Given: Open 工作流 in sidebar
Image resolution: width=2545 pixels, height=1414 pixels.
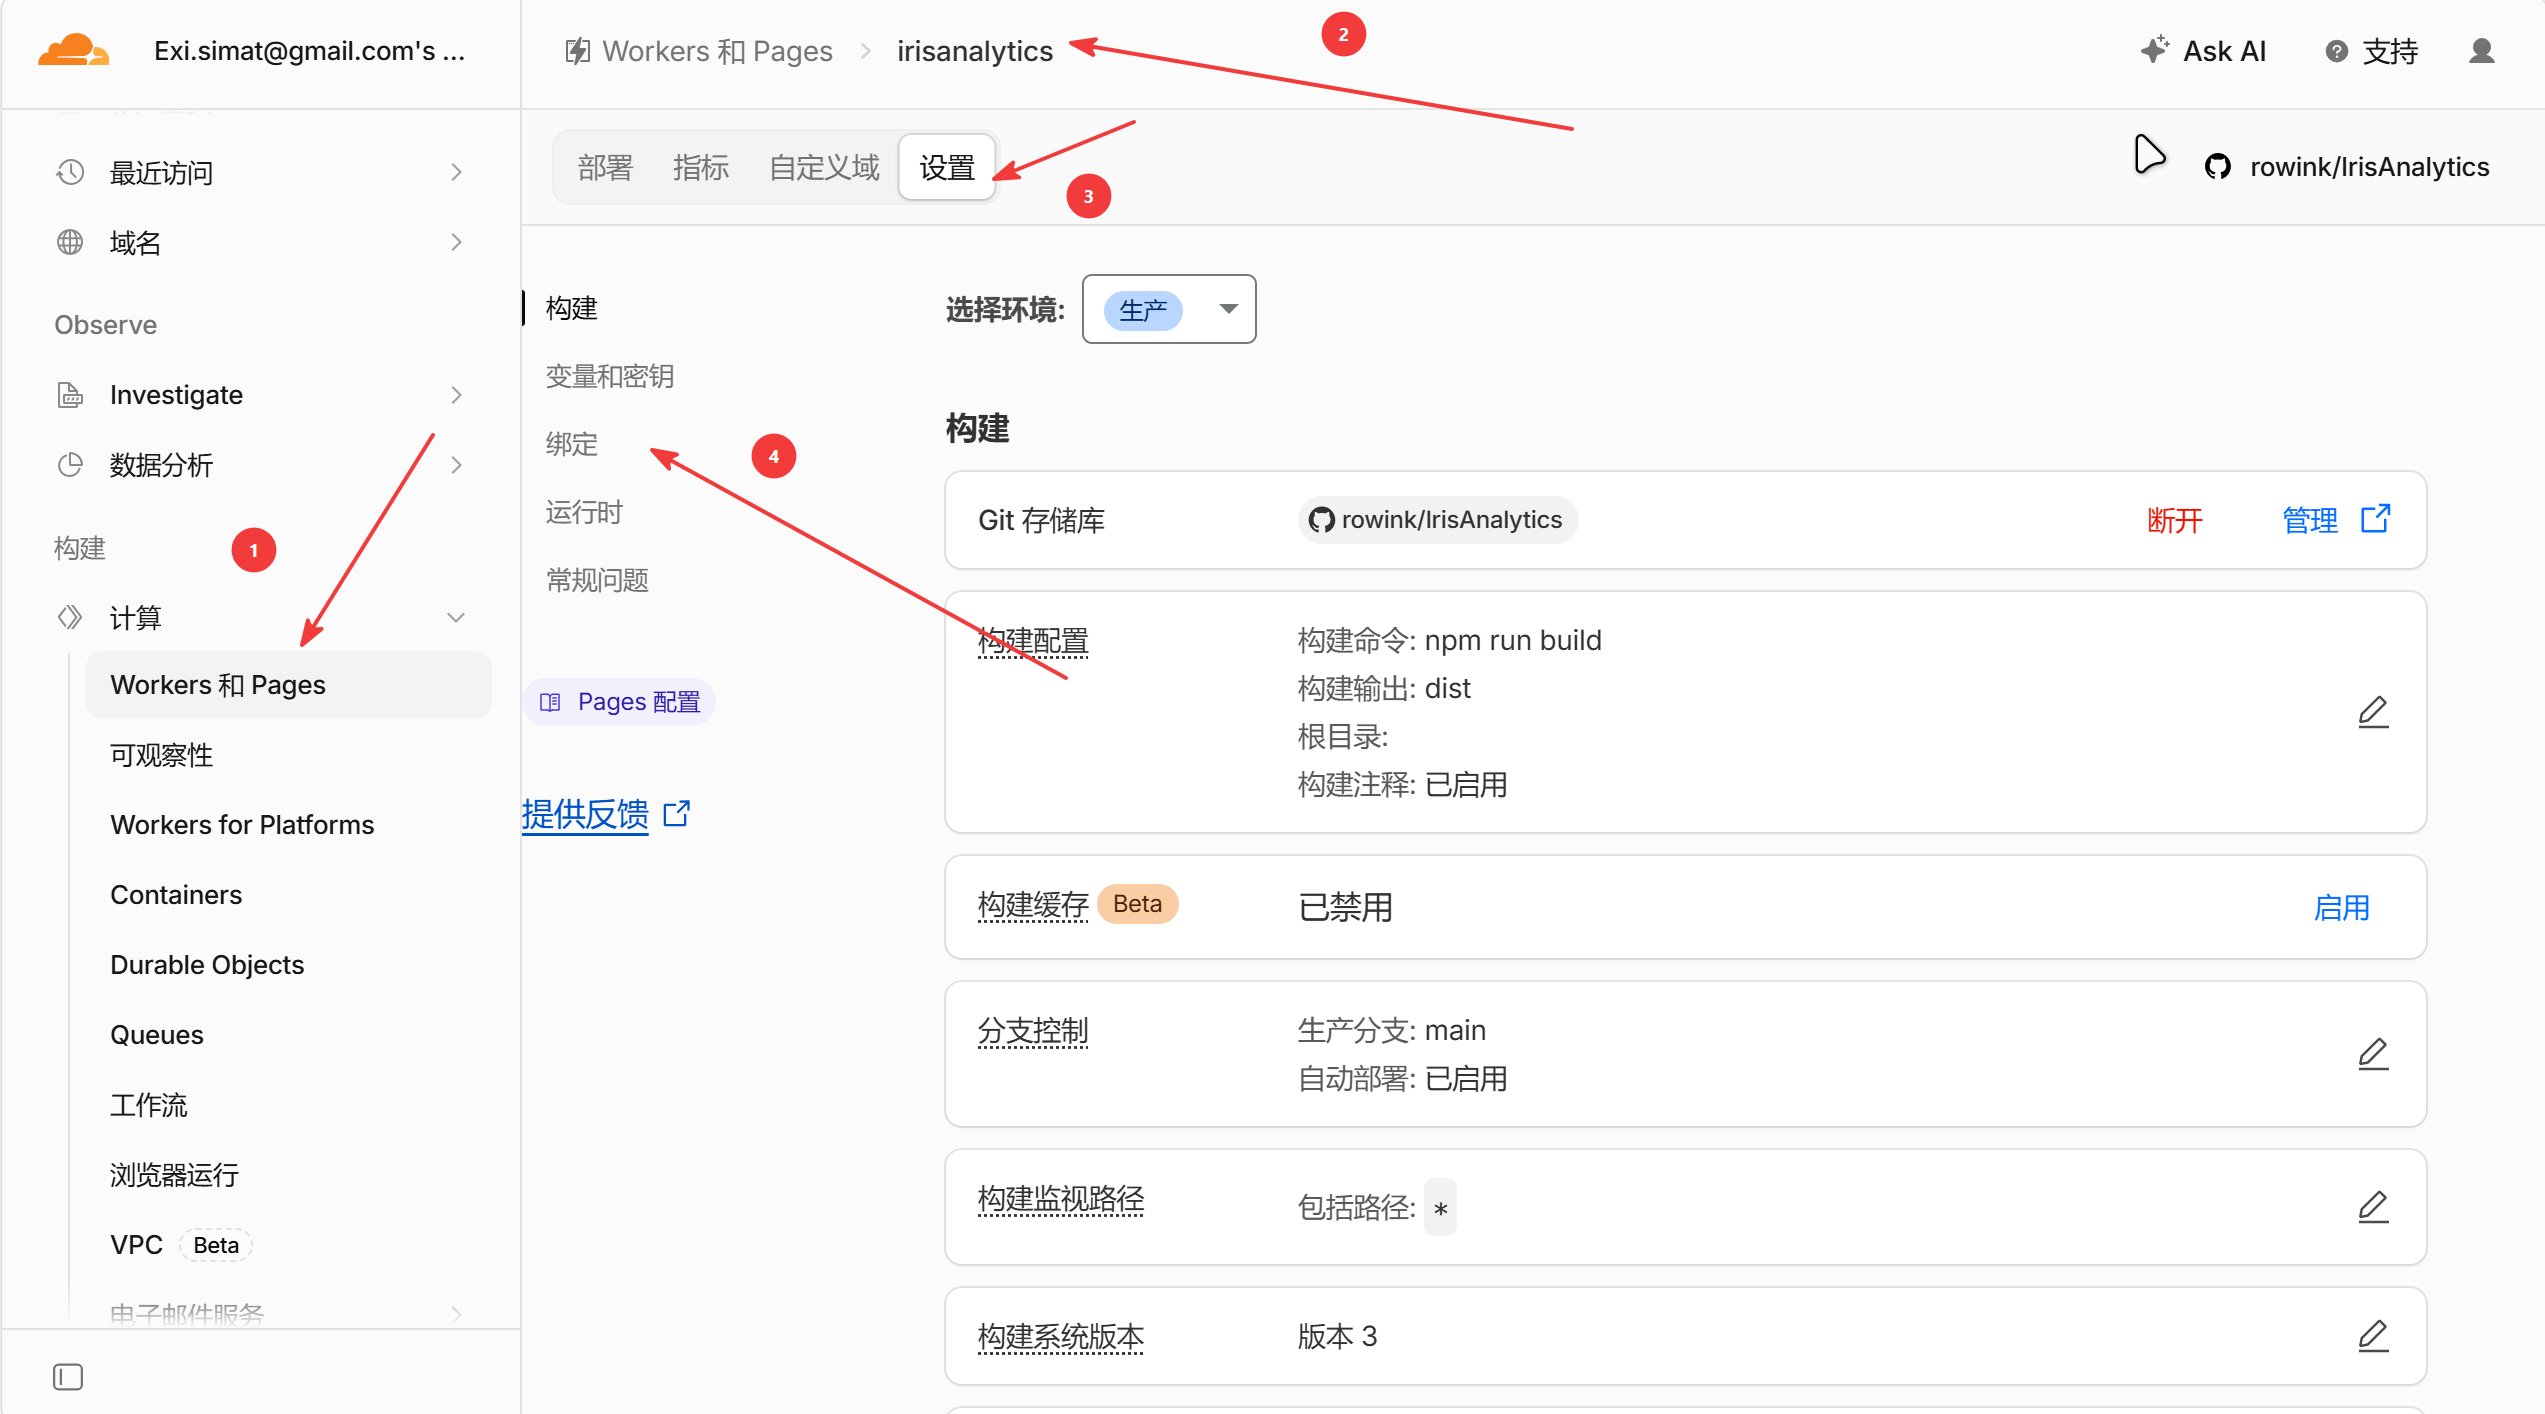Looking at the screenshot, I should click(149, 1105).
